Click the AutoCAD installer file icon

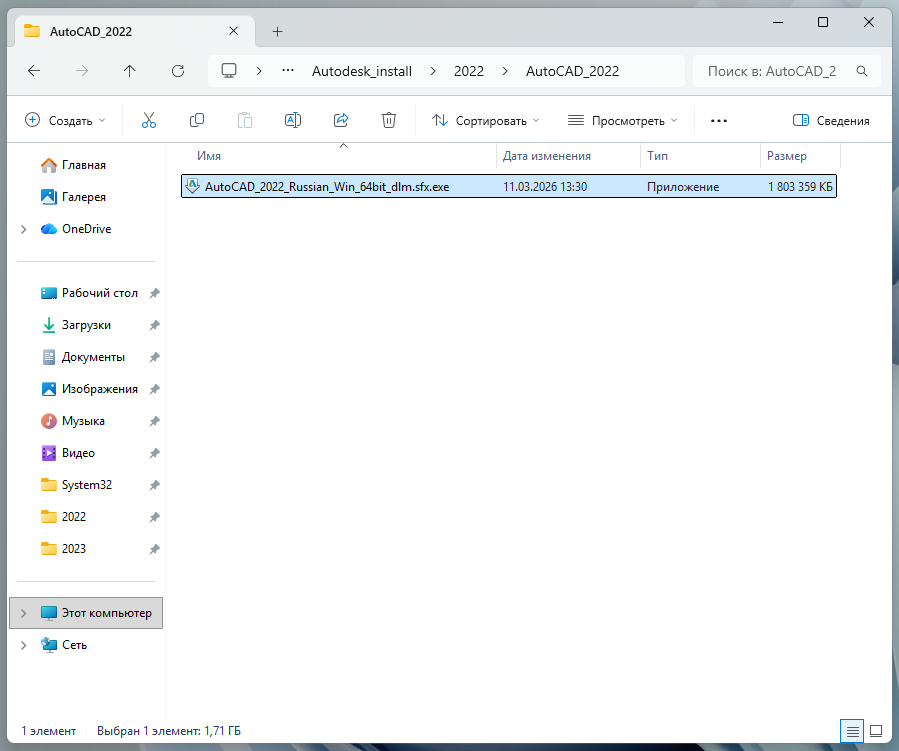tap(193, 186)
